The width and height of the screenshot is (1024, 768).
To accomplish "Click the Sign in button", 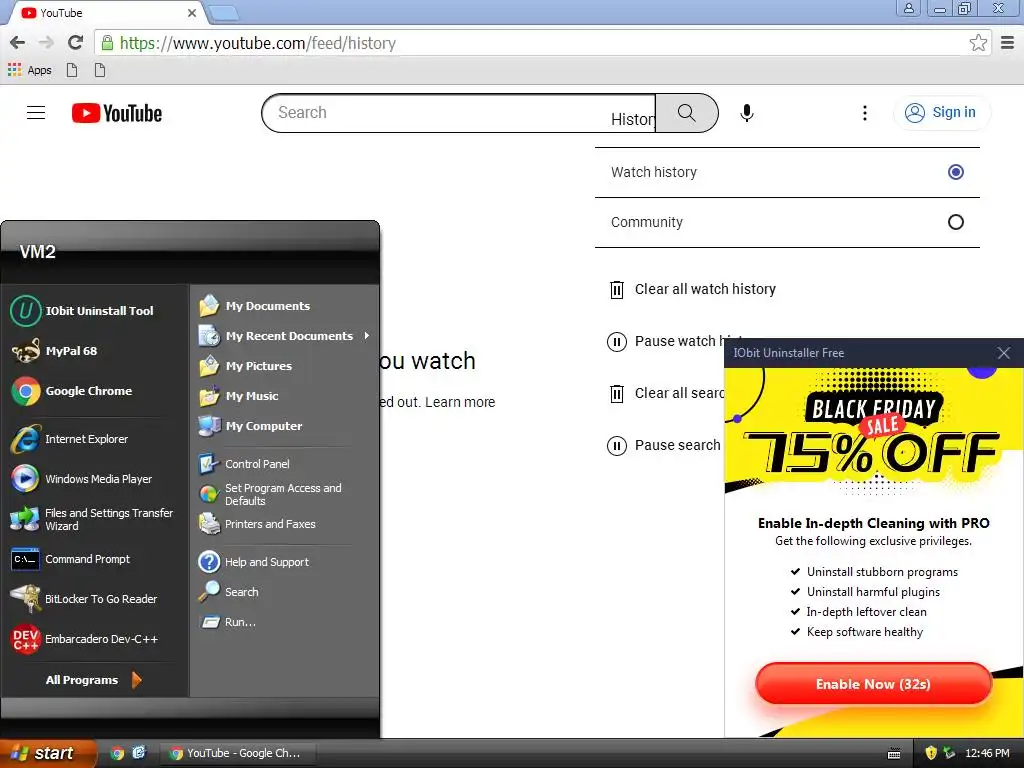I will [x=941, y=112].
